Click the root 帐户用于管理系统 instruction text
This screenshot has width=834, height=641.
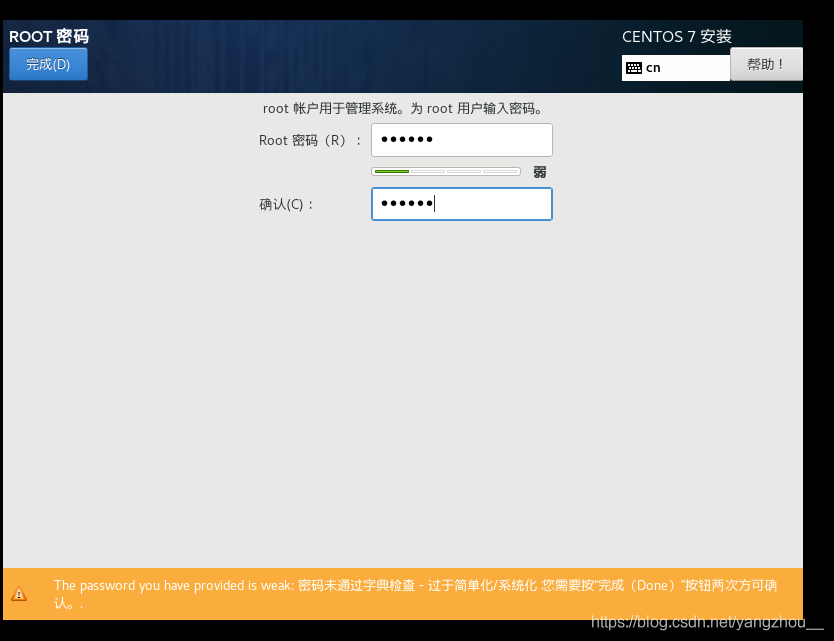(x=403, y=109)
